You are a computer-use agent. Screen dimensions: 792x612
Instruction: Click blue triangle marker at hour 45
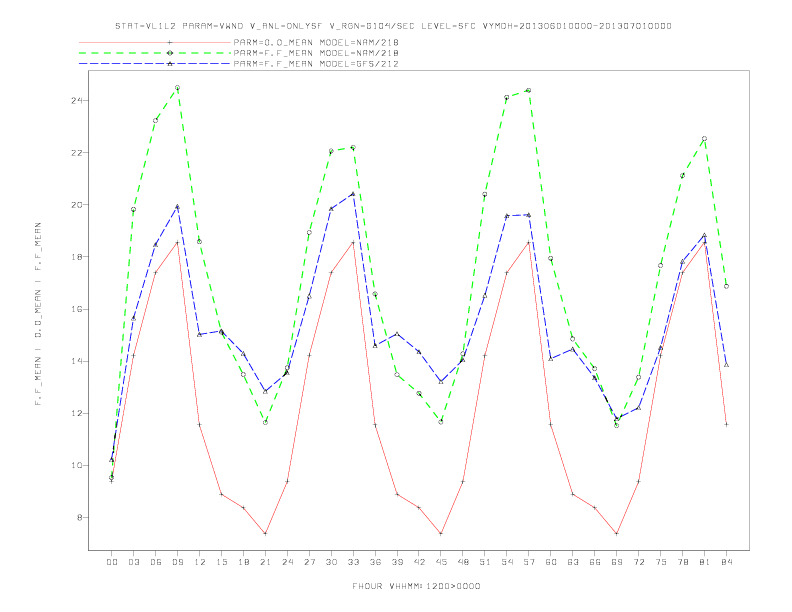tap(441, 382)
